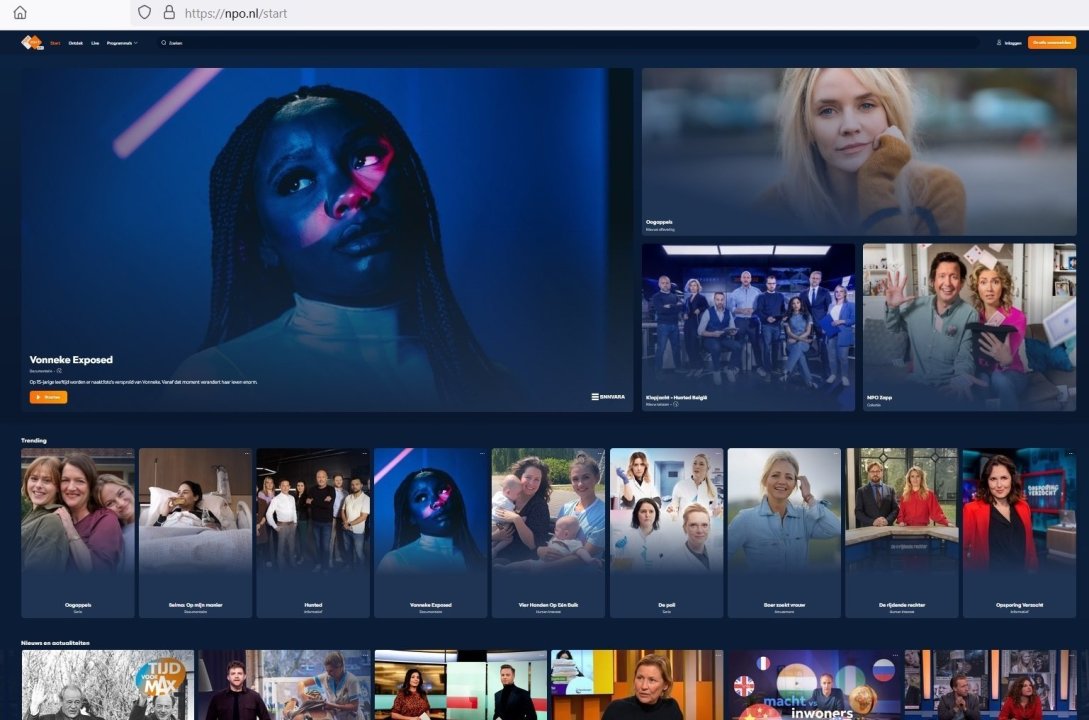Click browser home icon
This screenshot has height=720, width=1089.
click(20, 13)
